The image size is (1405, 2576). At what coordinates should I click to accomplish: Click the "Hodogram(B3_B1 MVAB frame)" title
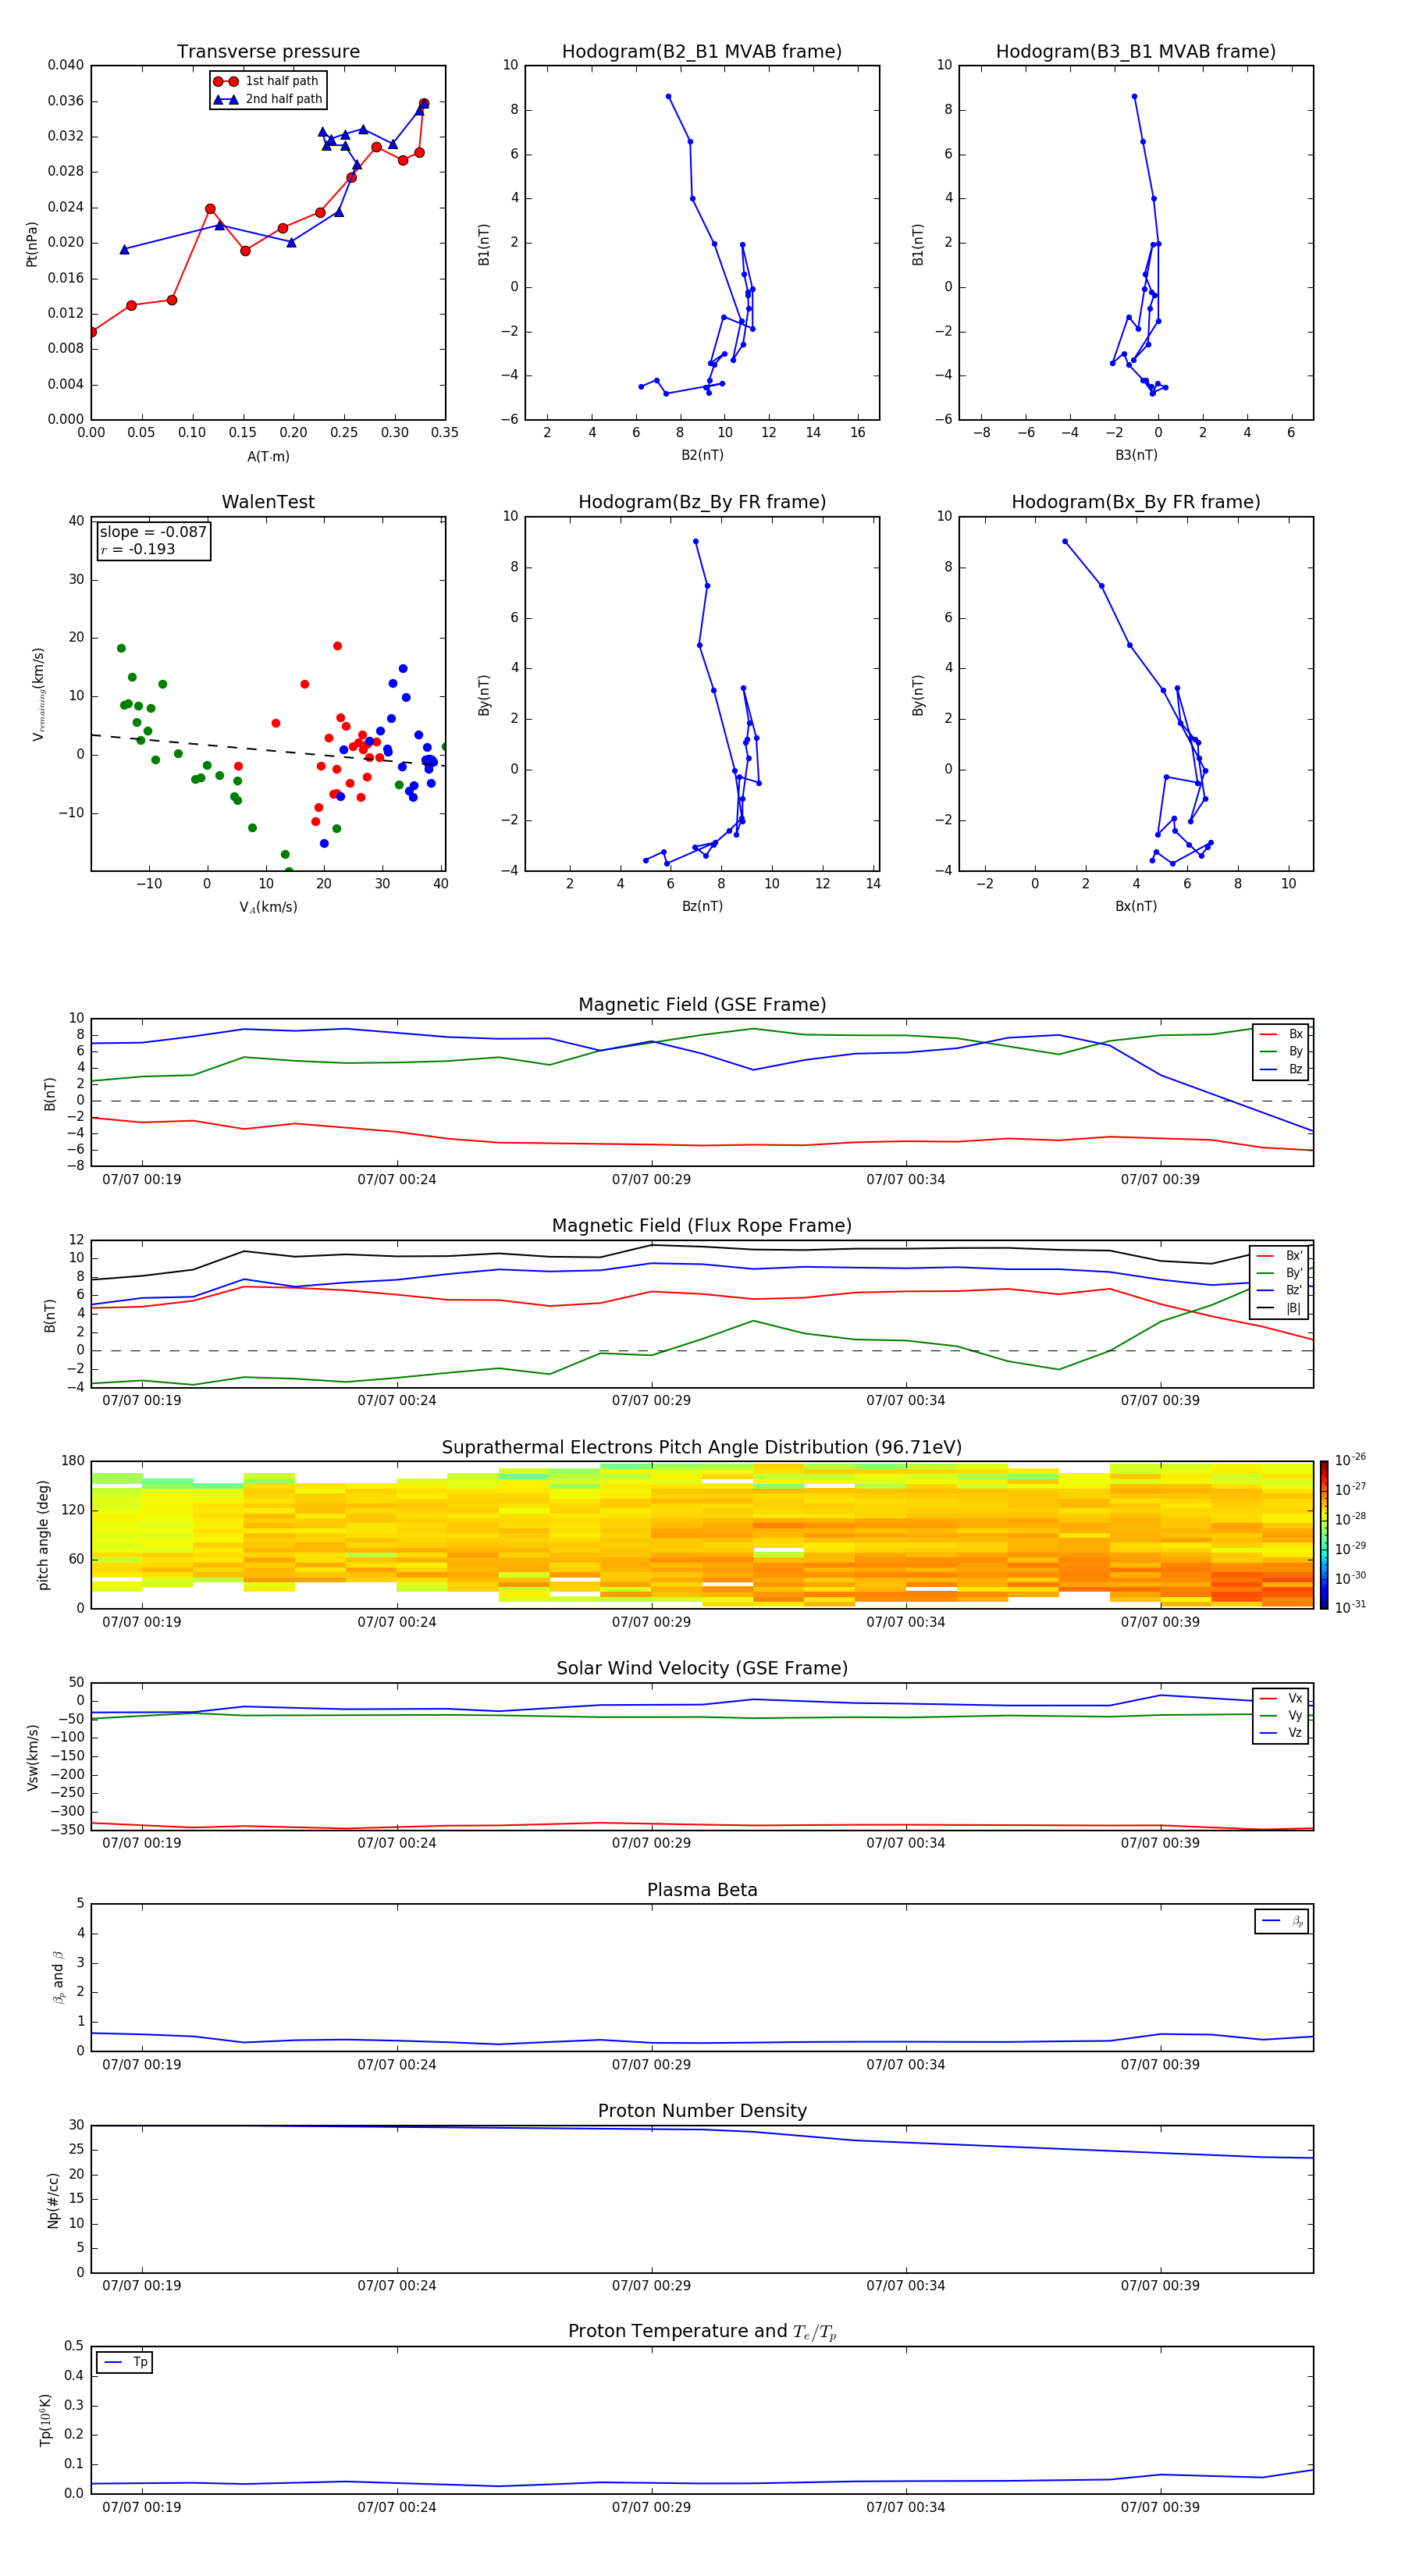(x=1136, y=52)
